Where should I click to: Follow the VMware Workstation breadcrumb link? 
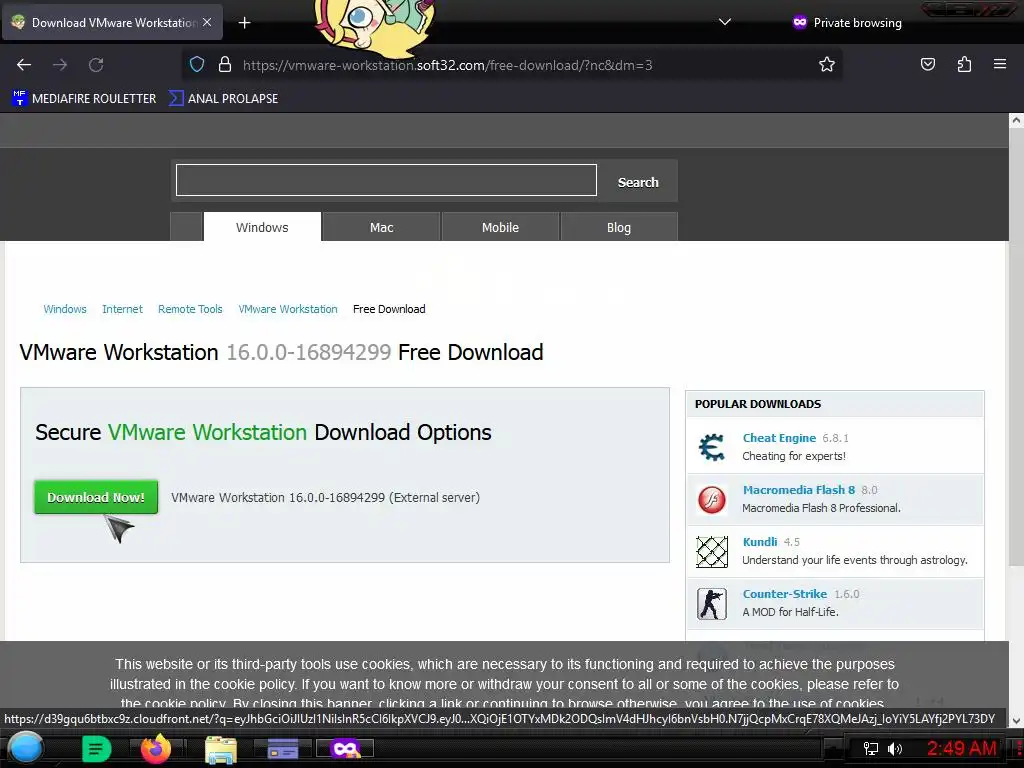[288, 309]
